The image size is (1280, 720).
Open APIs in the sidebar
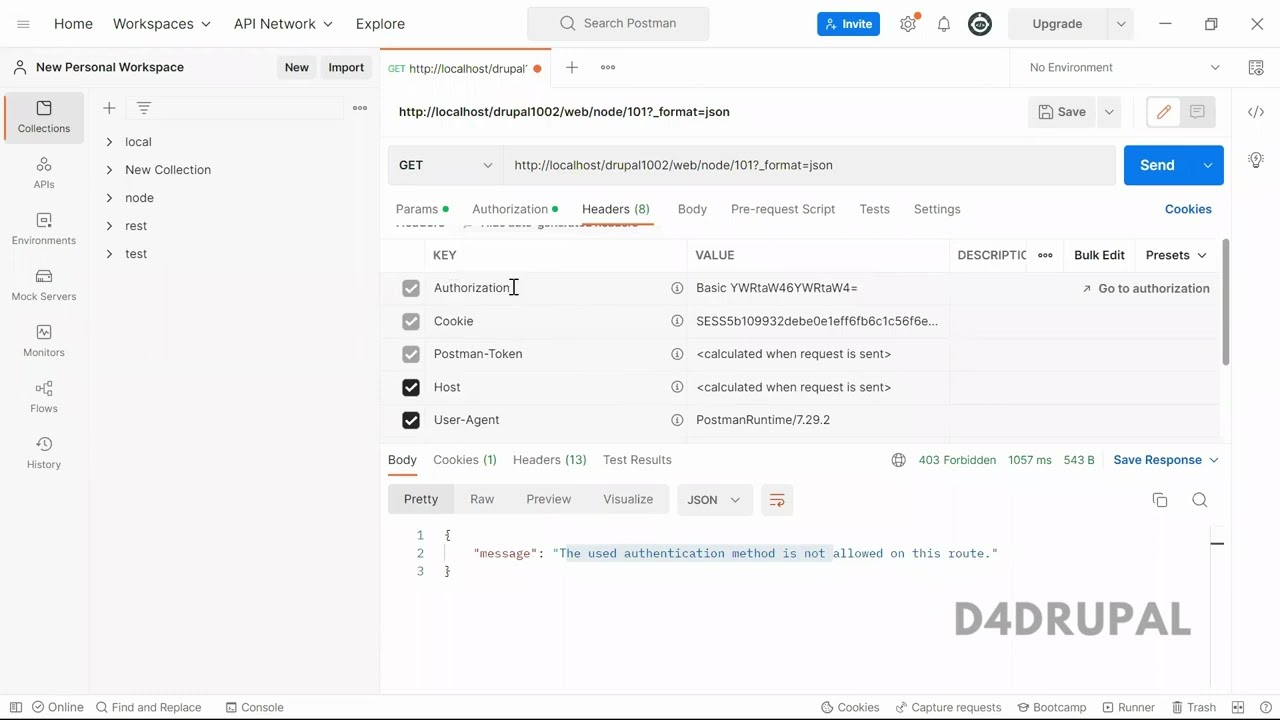(x=44, y=173)
